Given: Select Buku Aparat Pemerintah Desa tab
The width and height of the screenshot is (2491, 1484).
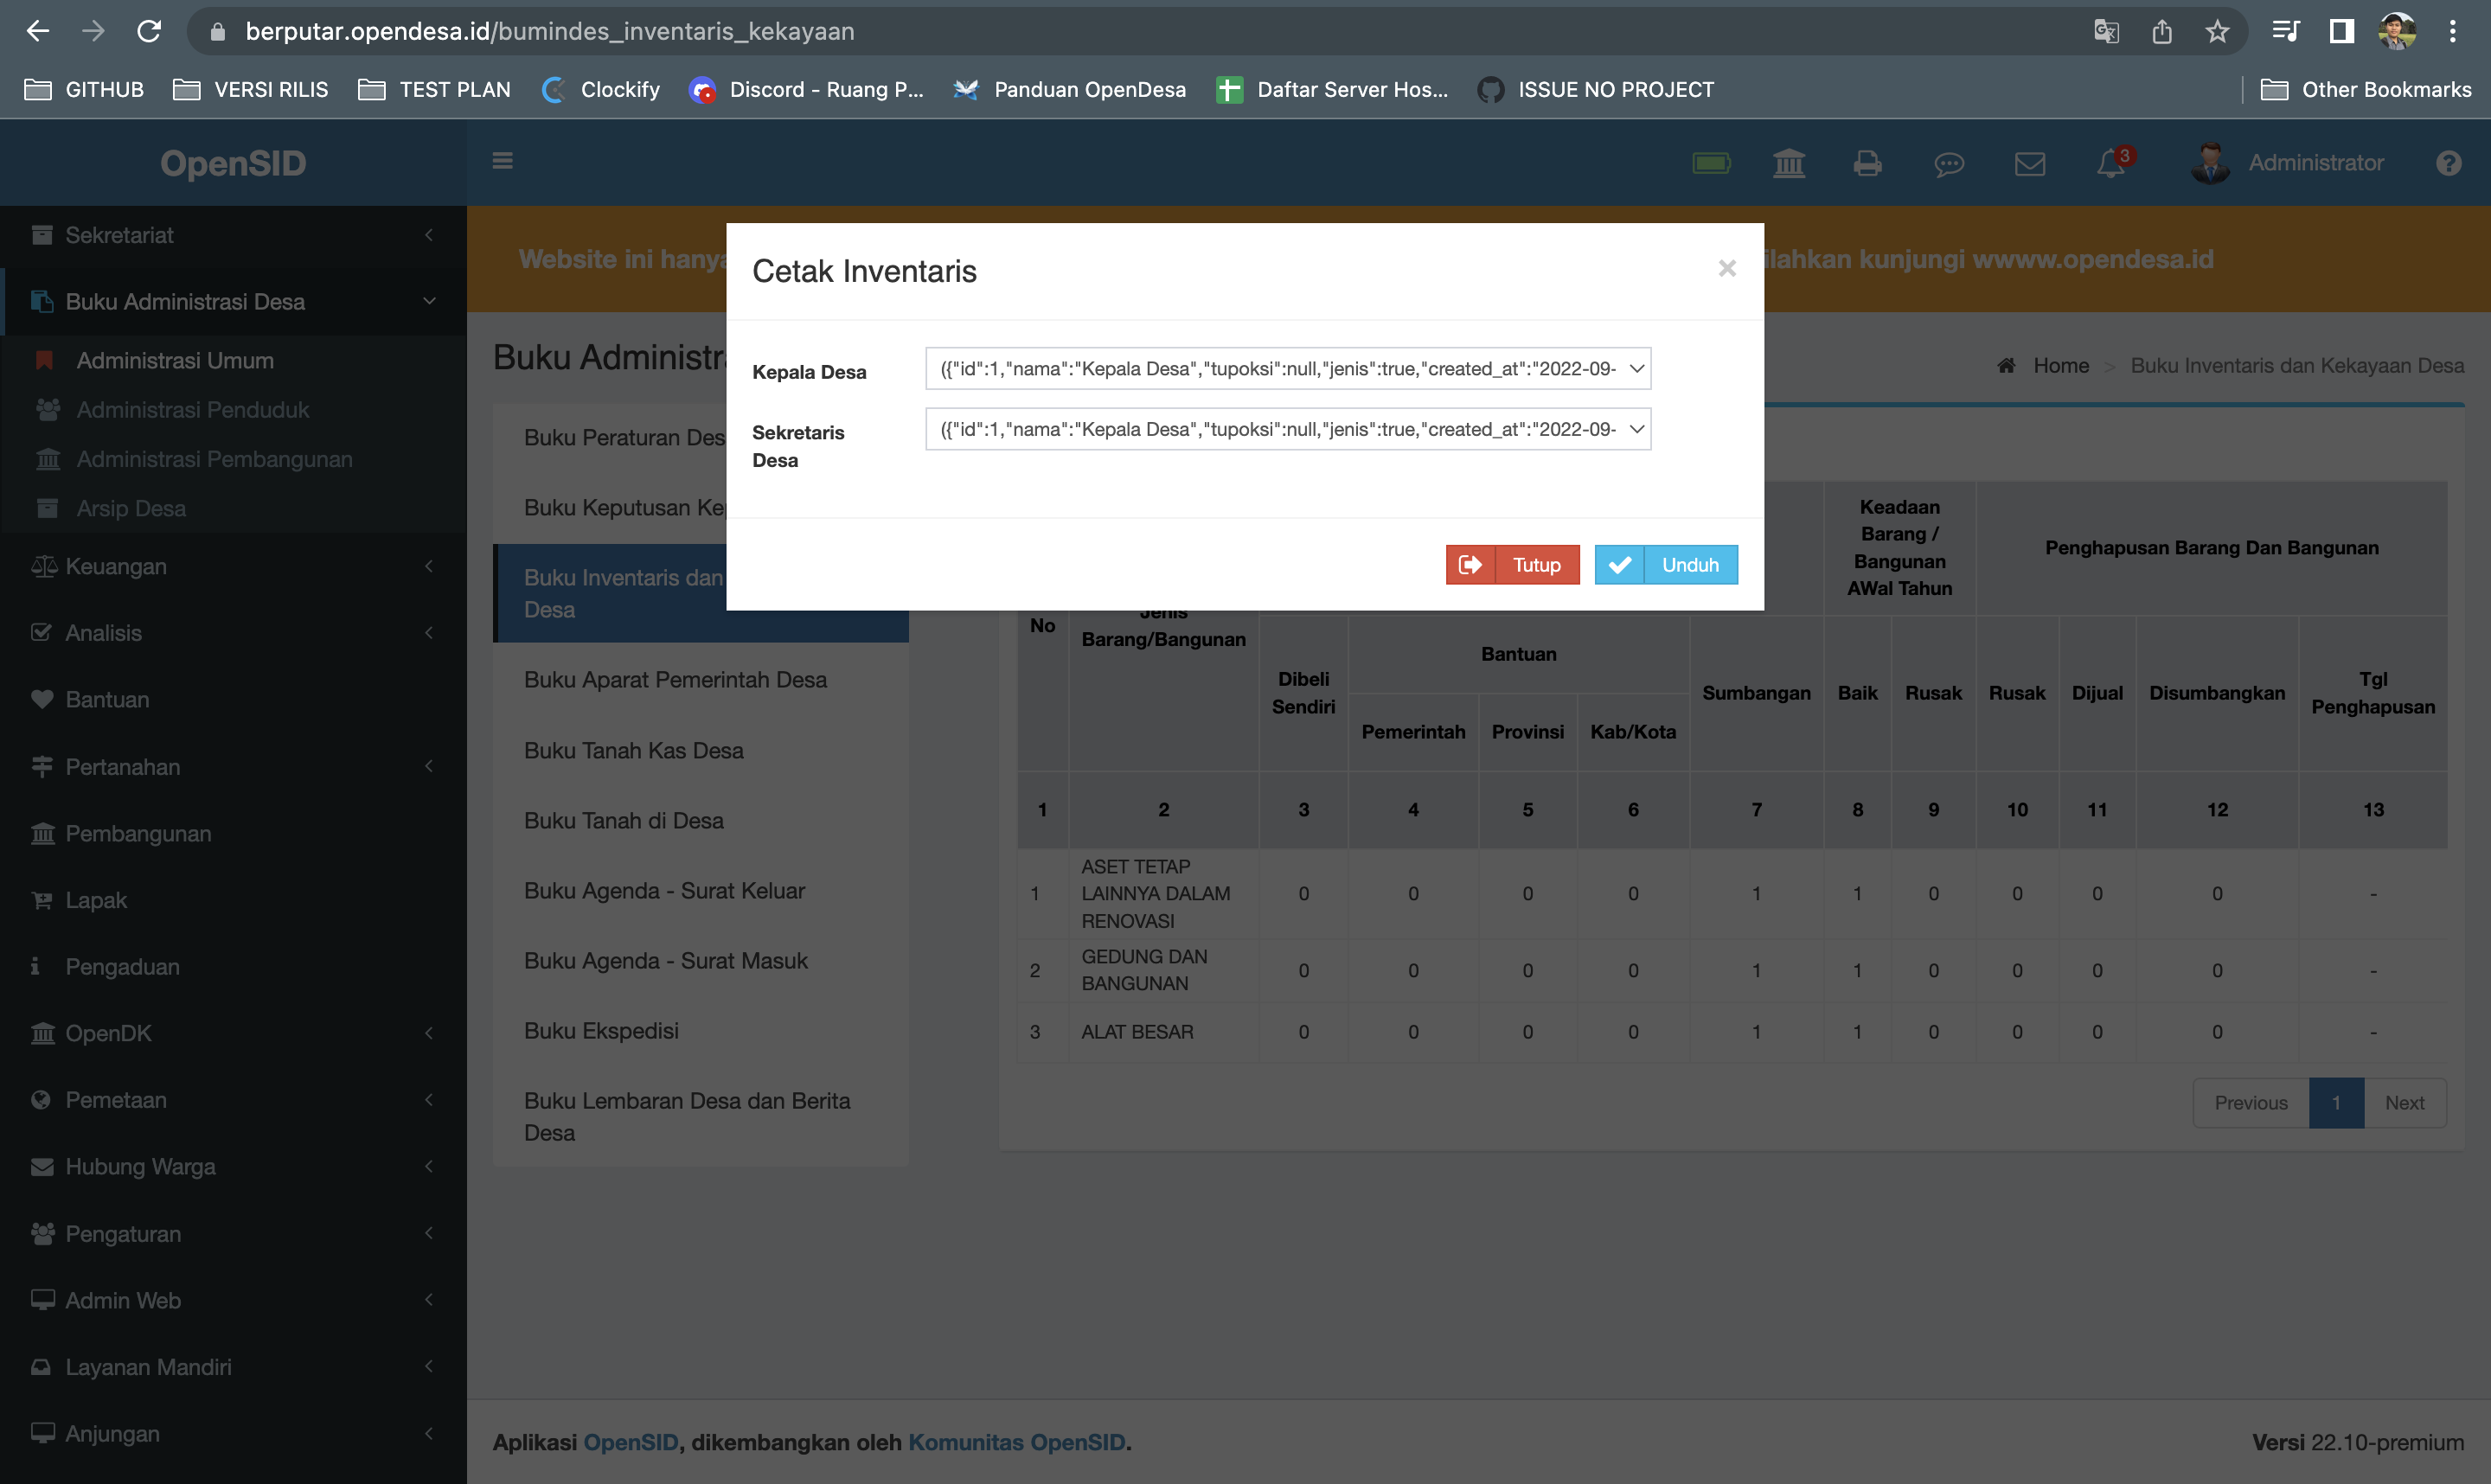Looking at the screenshot, I should 700,679.
